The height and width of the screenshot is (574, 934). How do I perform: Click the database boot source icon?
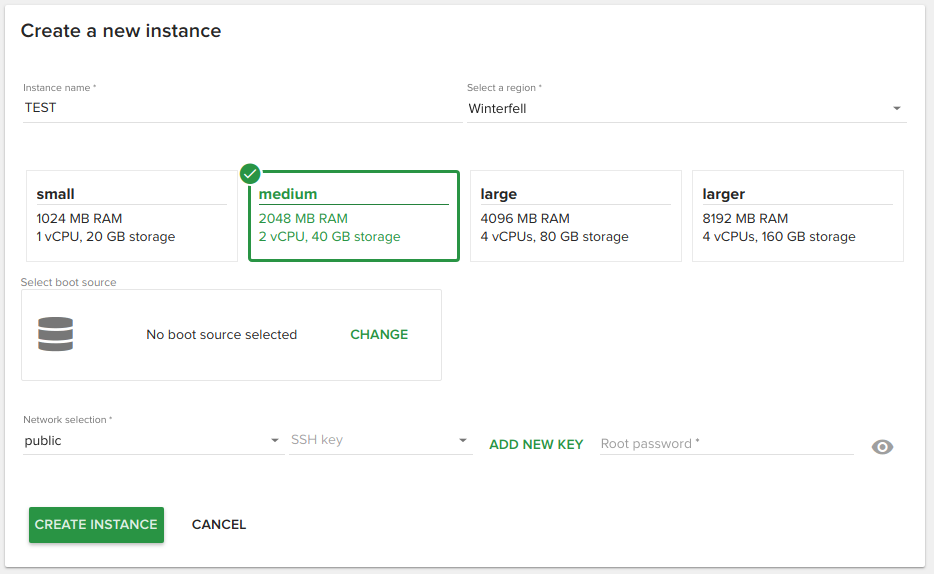click(x=56, y=334)
